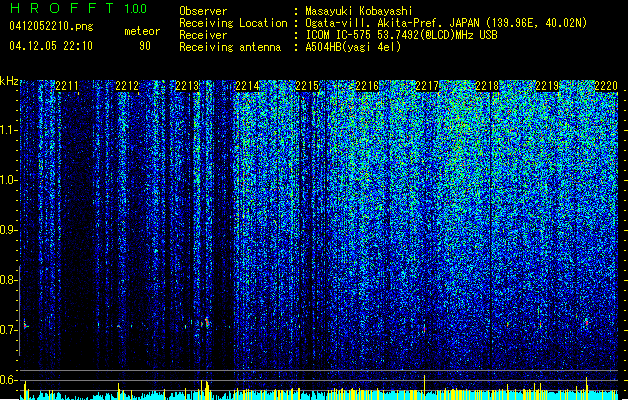
Task: Click the Receiving Location label
Action: point(233,23)
